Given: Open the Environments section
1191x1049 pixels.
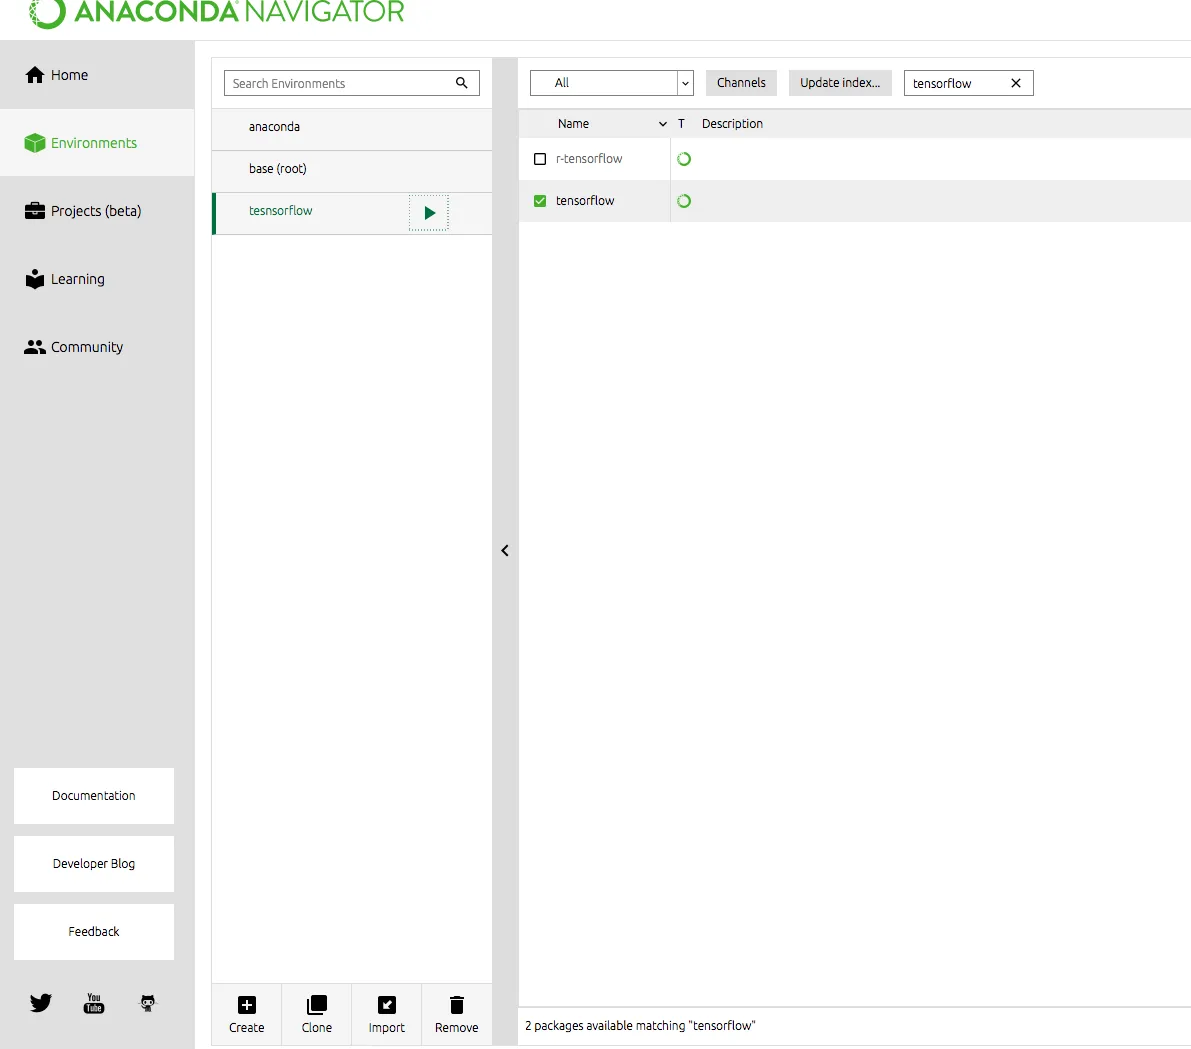Looking at the screenshot, I should (96, 143).
